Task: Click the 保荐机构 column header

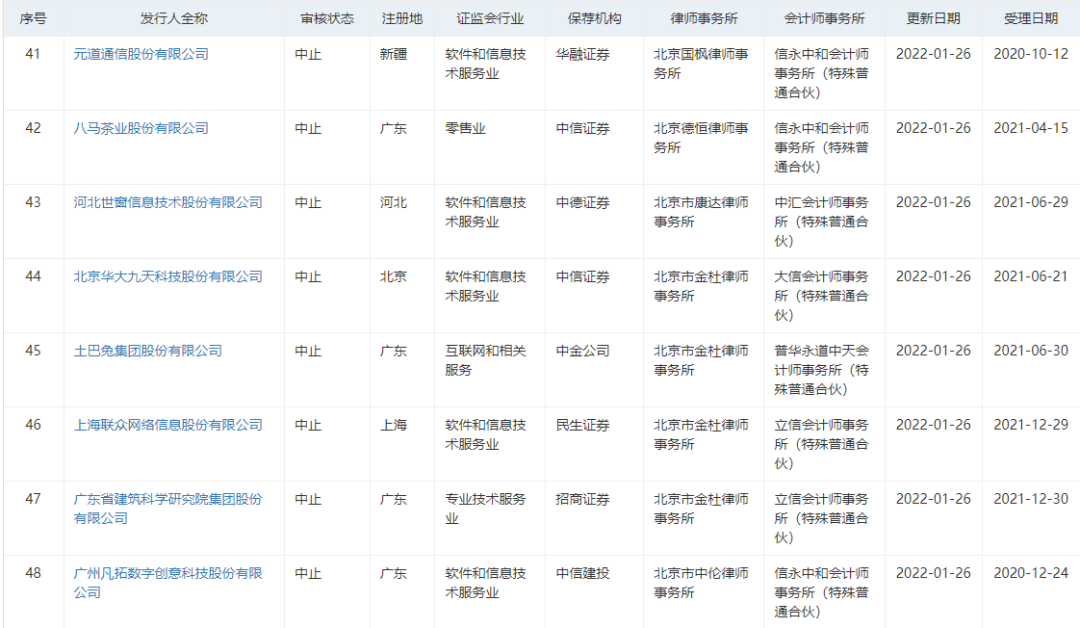Action: tap(594, 19)
